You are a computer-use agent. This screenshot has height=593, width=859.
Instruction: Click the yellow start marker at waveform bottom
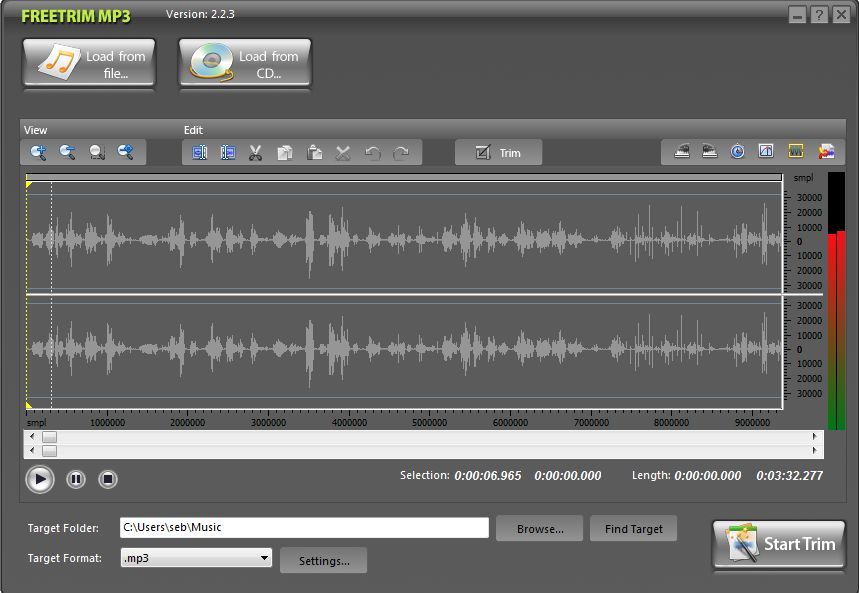coord(29,406)
